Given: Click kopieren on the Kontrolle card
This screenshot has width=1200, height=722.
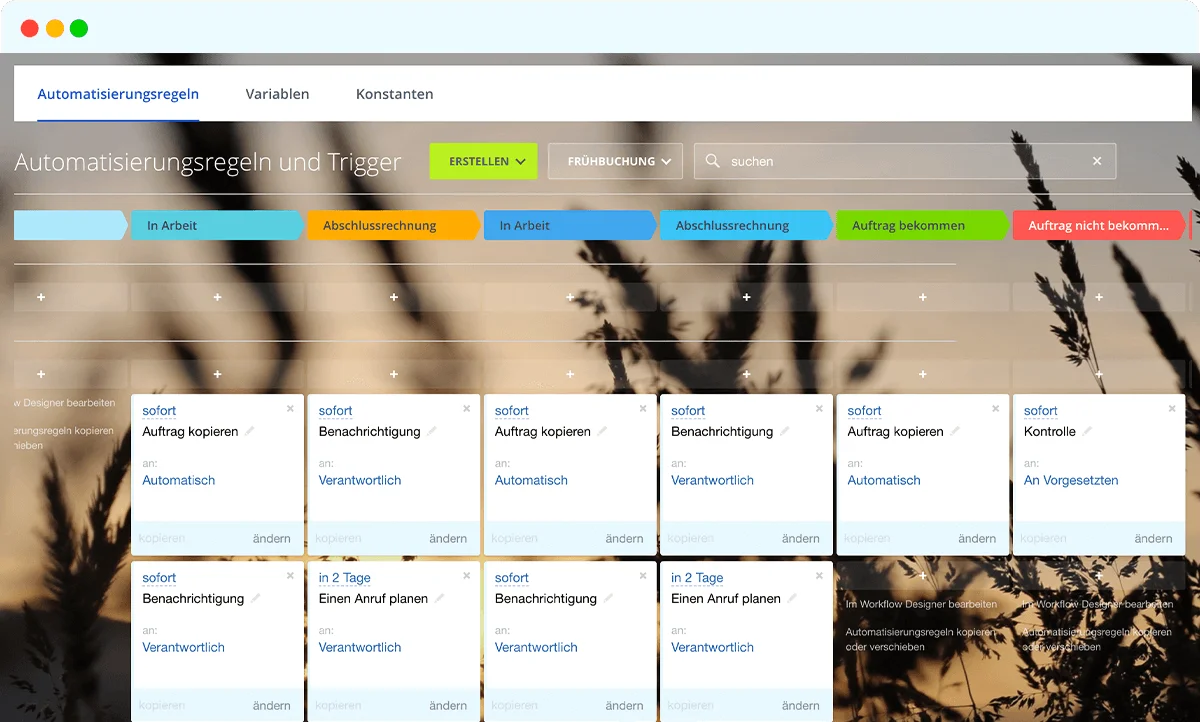Looking at the screenshot, I should tap(1043, 538).
